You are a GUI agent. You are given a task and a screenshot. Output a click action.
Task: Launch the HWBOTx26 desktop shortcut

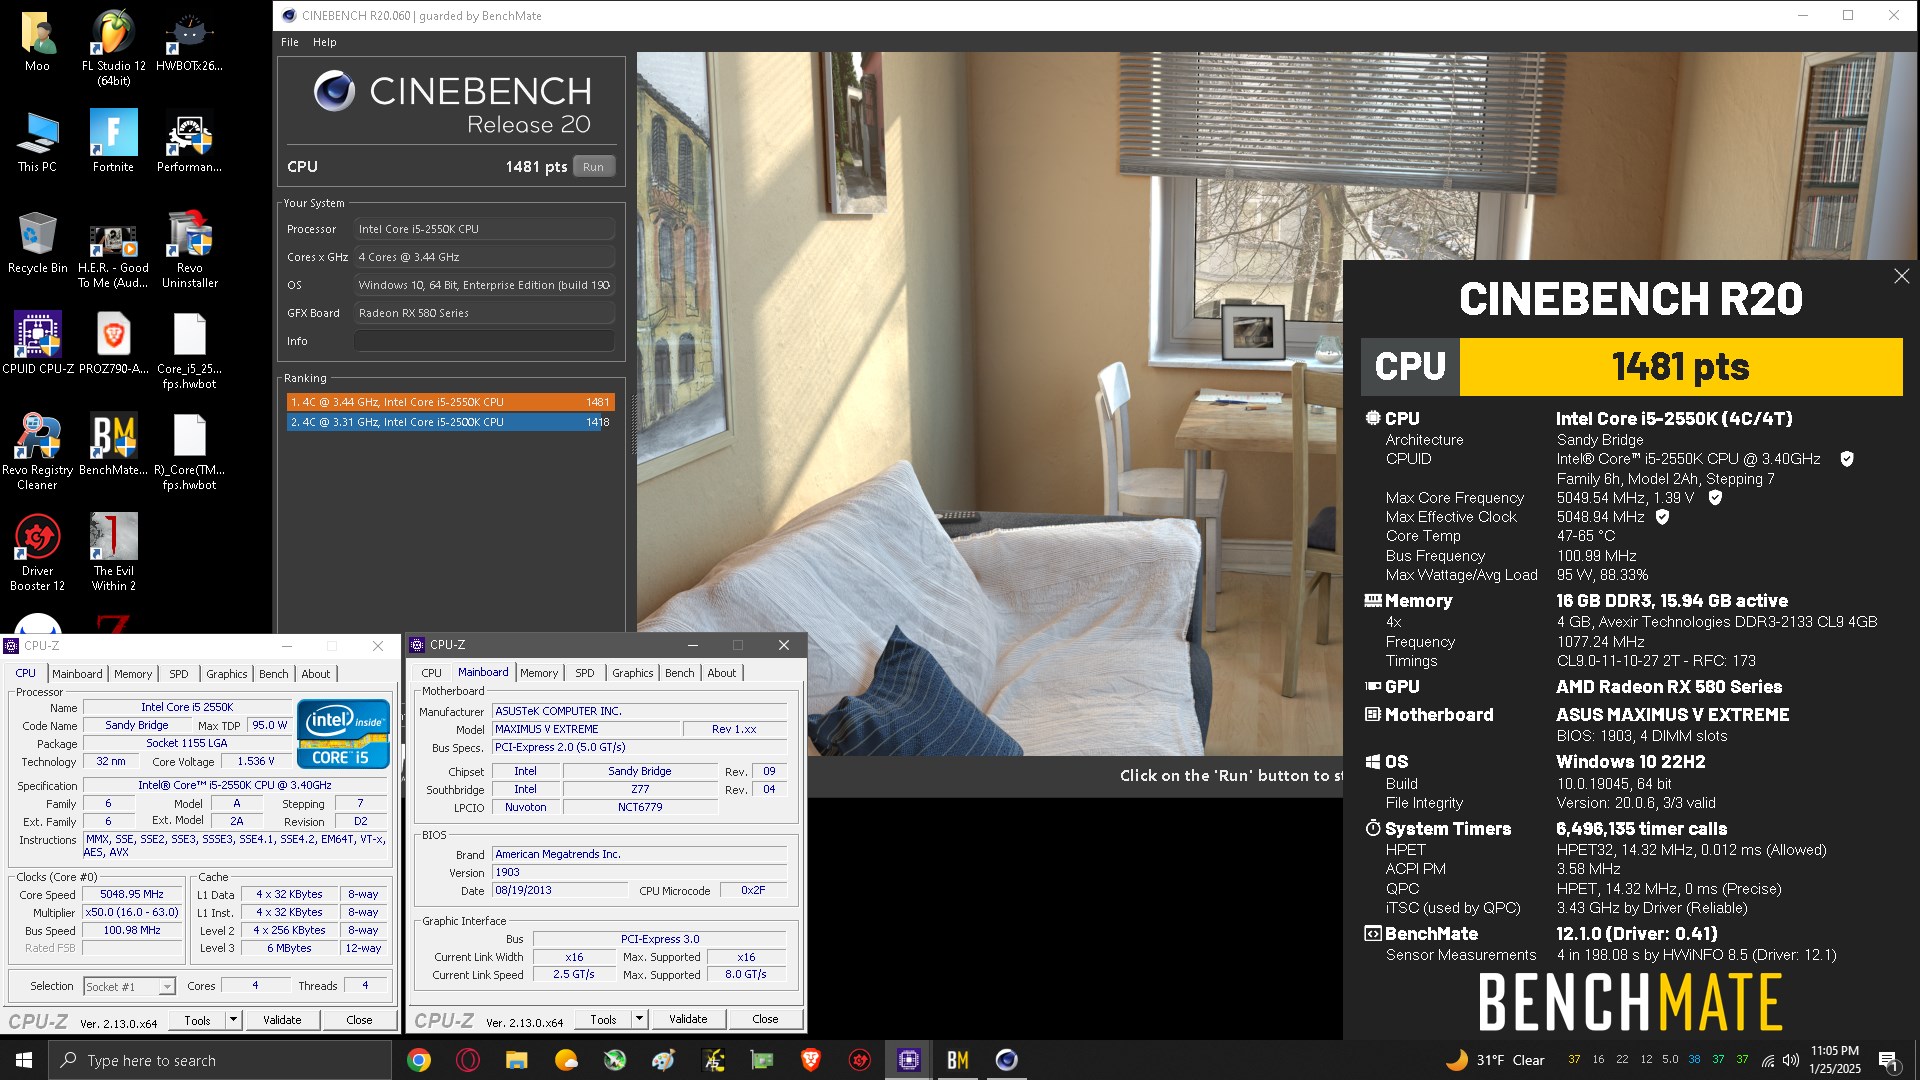(x=189, y=43)
